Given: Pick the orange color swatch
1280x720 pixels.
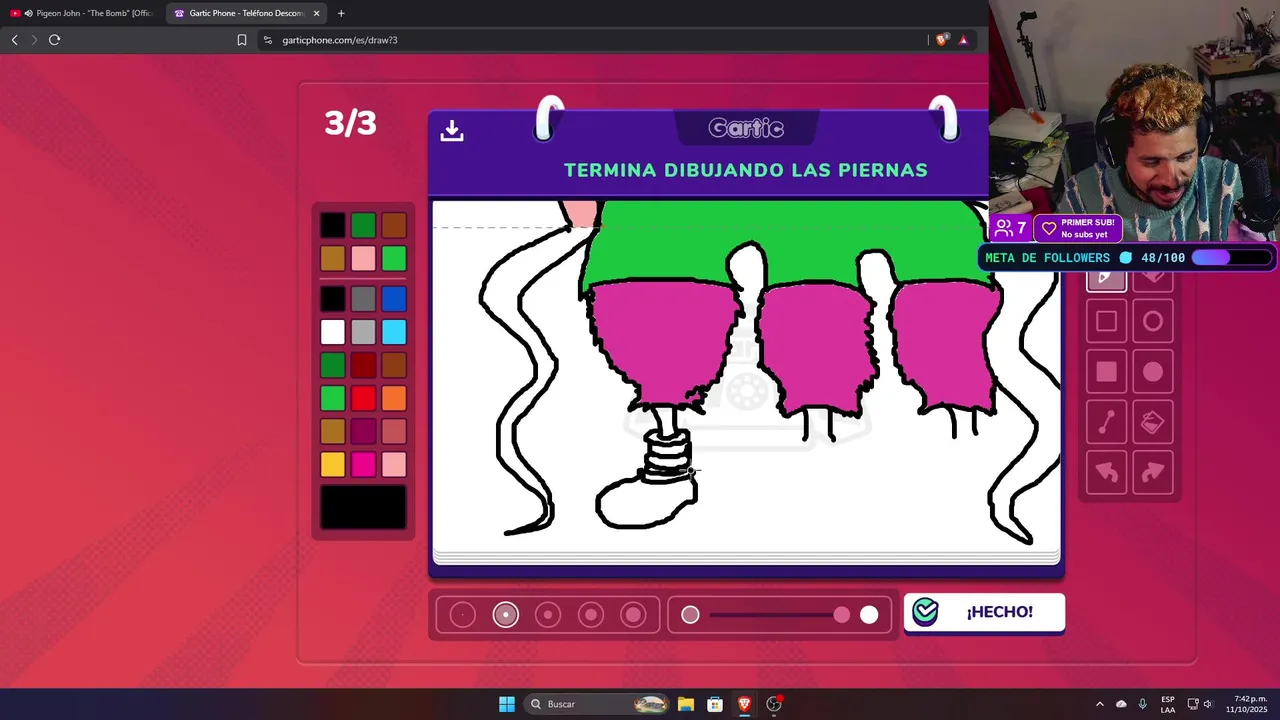Looking at the screenshot, I should point(394,398).
